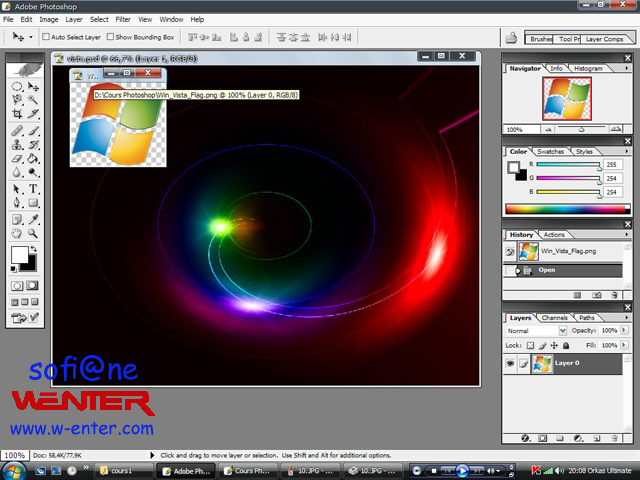The width and height of the screenshot is (640, 480).
Task: Expand the Fill value arrow
Action: [622, 344]
